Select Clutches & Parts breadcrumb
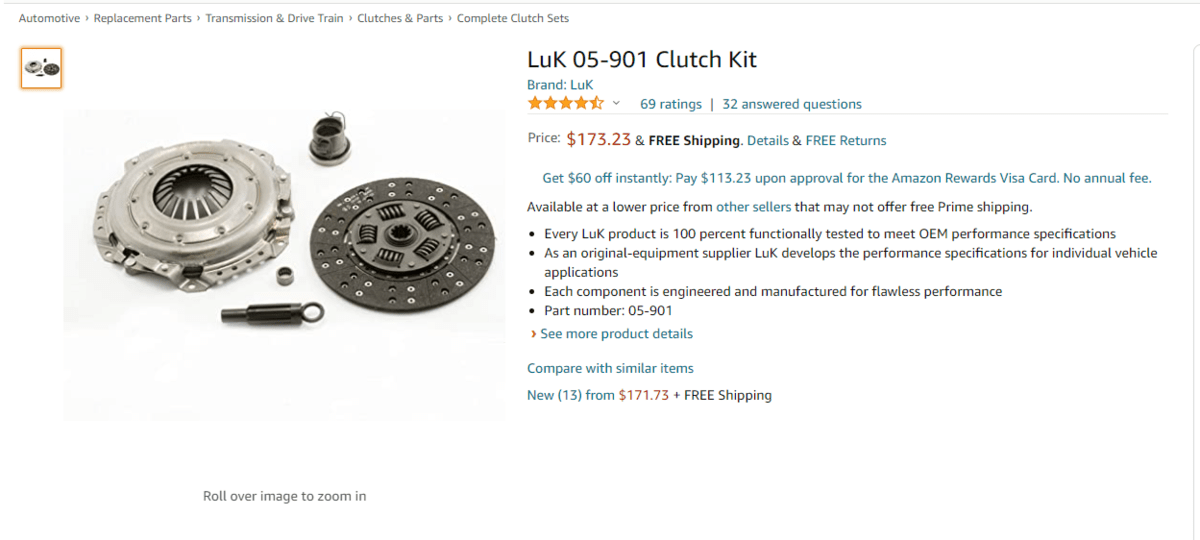The width and height of the screenshot is (1200, 540). click(400, 18)
